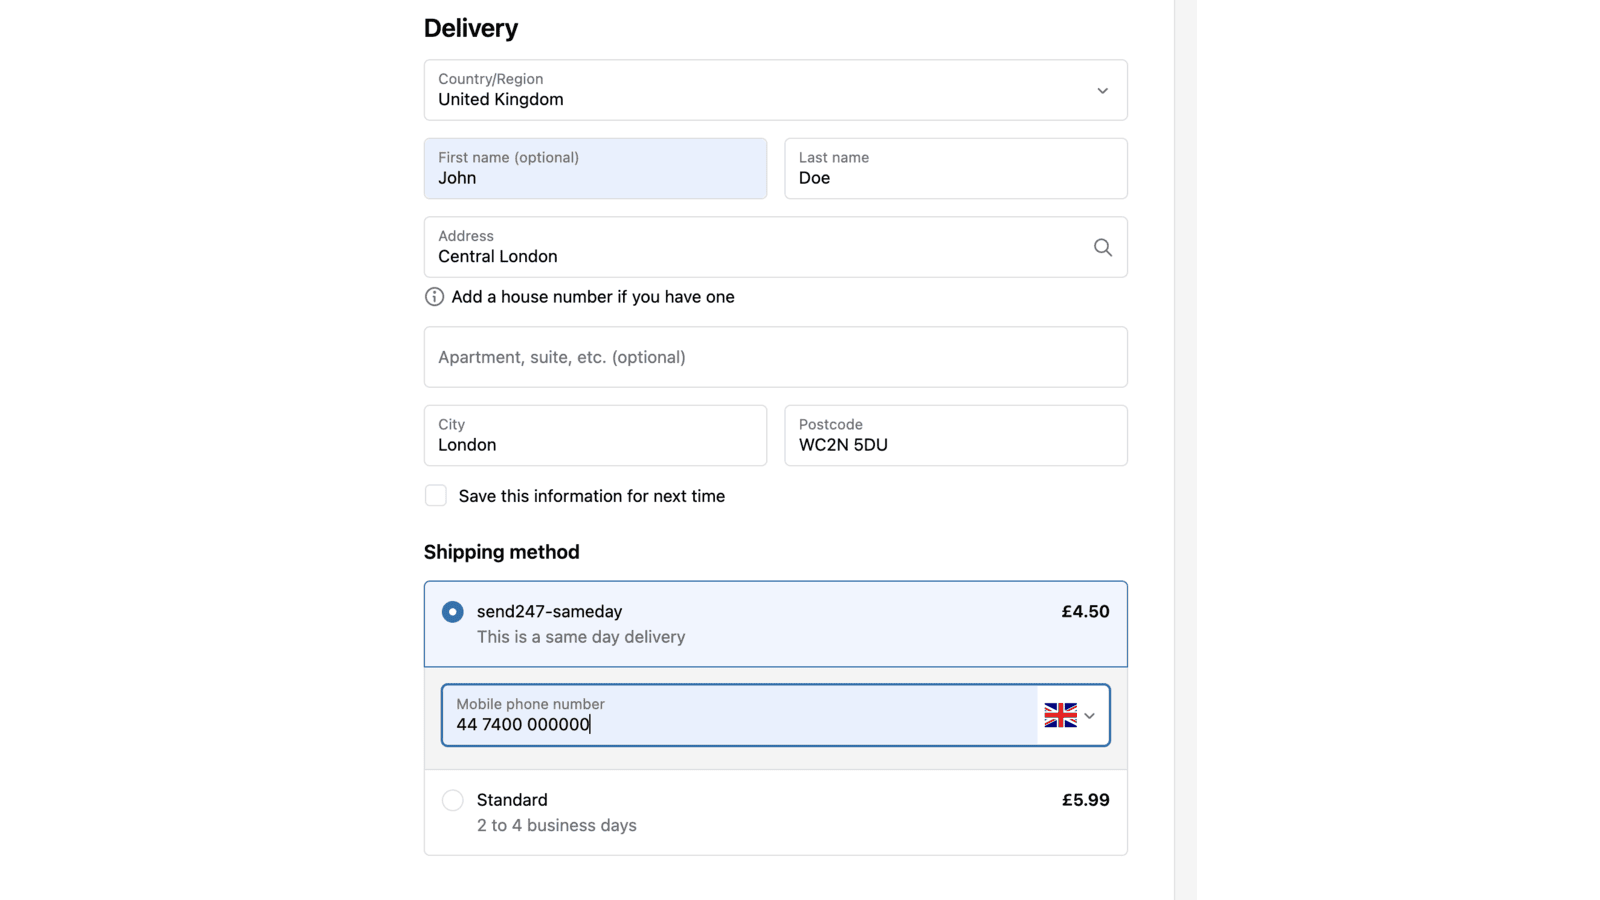Click the Save this information label text
Viewport: 1600px width, 900px height.
point(591,496)
